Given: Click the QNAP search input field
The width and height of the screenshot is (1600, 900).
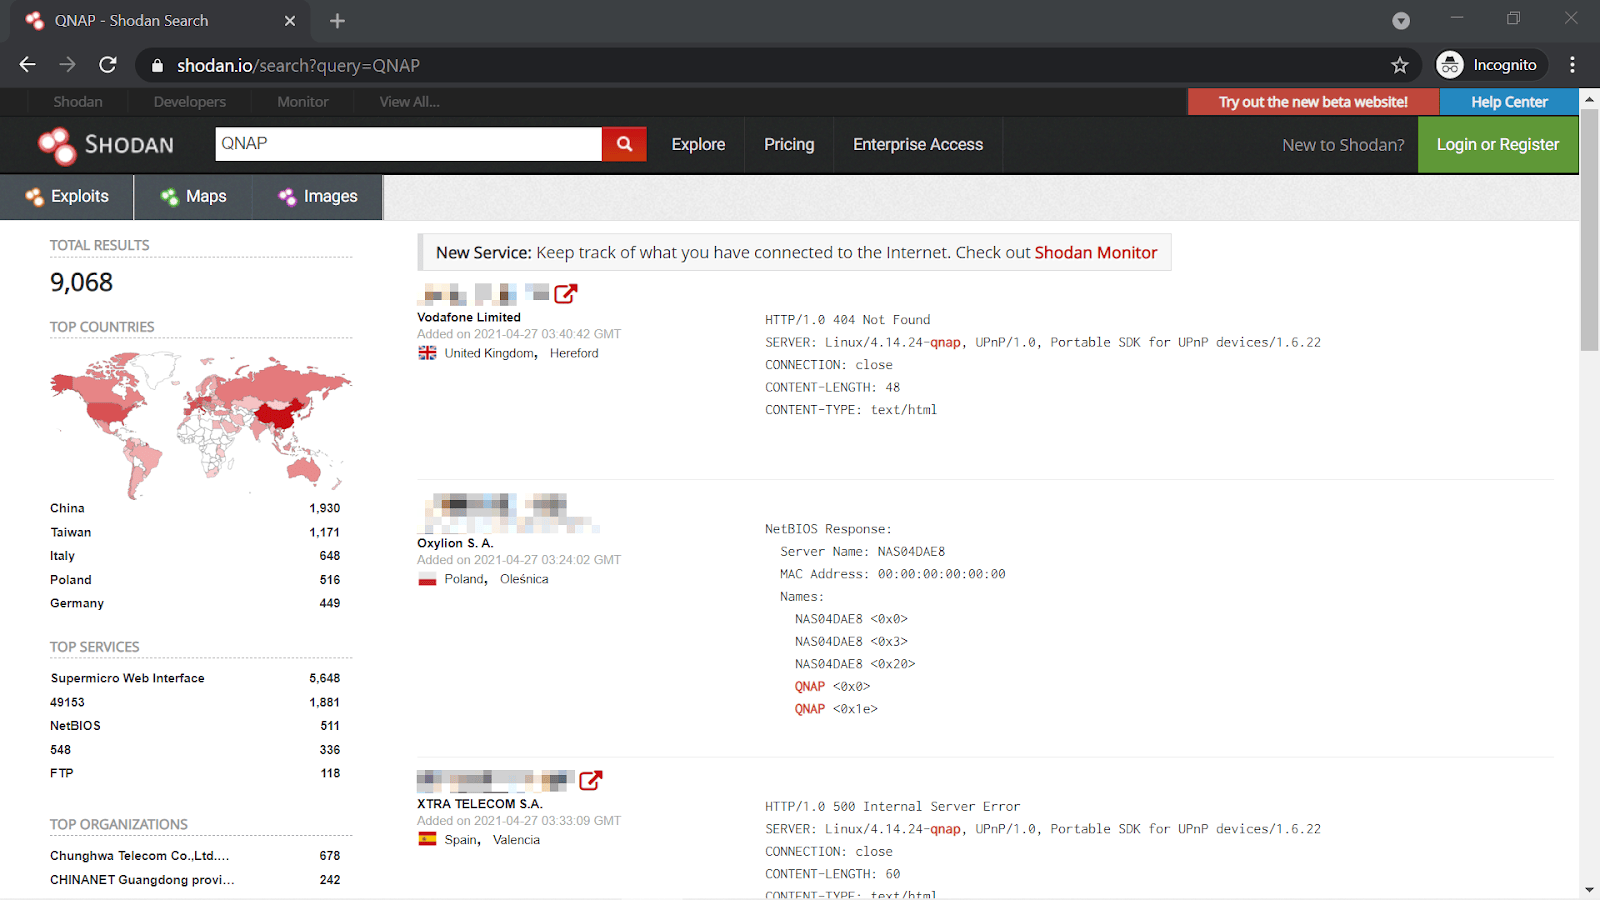Looking at the screenshot, I should [x=408, y=144].
